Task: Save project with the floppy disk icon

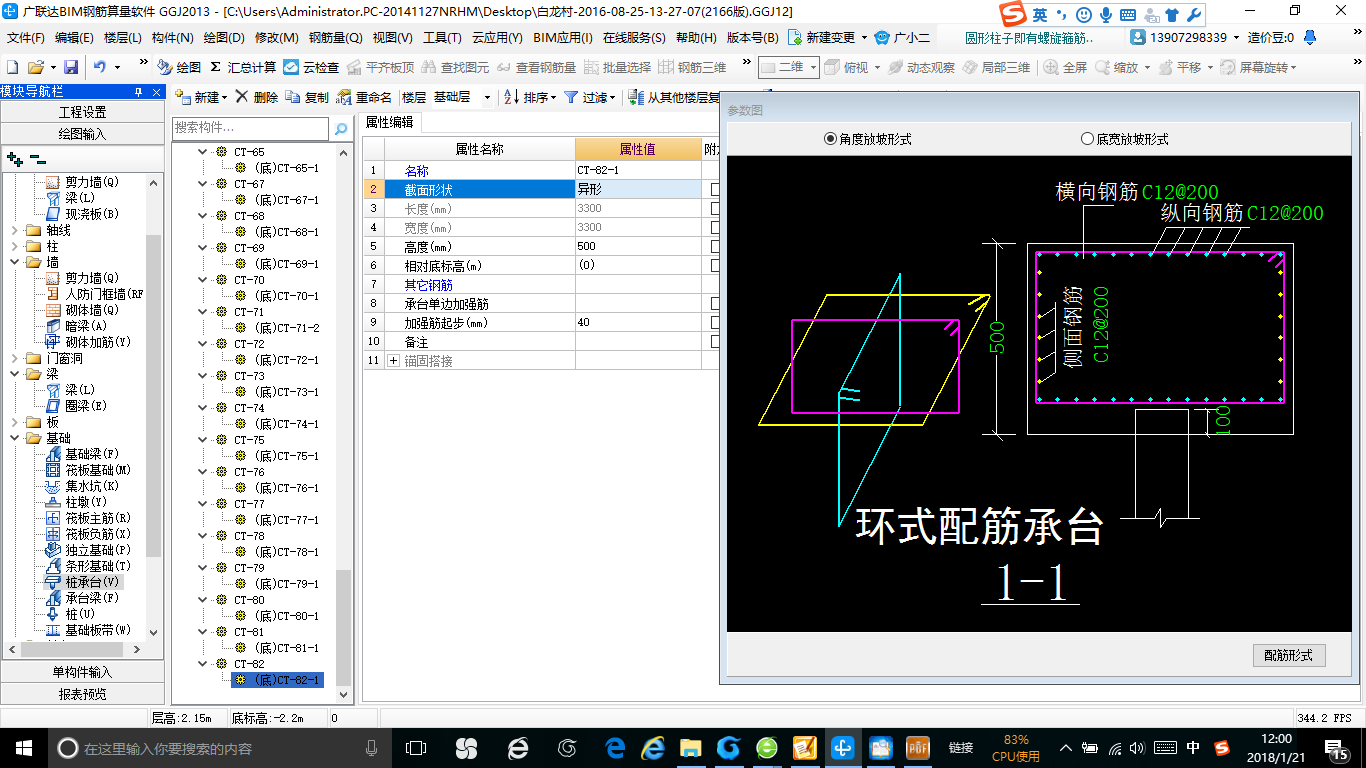Action: [x=71, y=67]
